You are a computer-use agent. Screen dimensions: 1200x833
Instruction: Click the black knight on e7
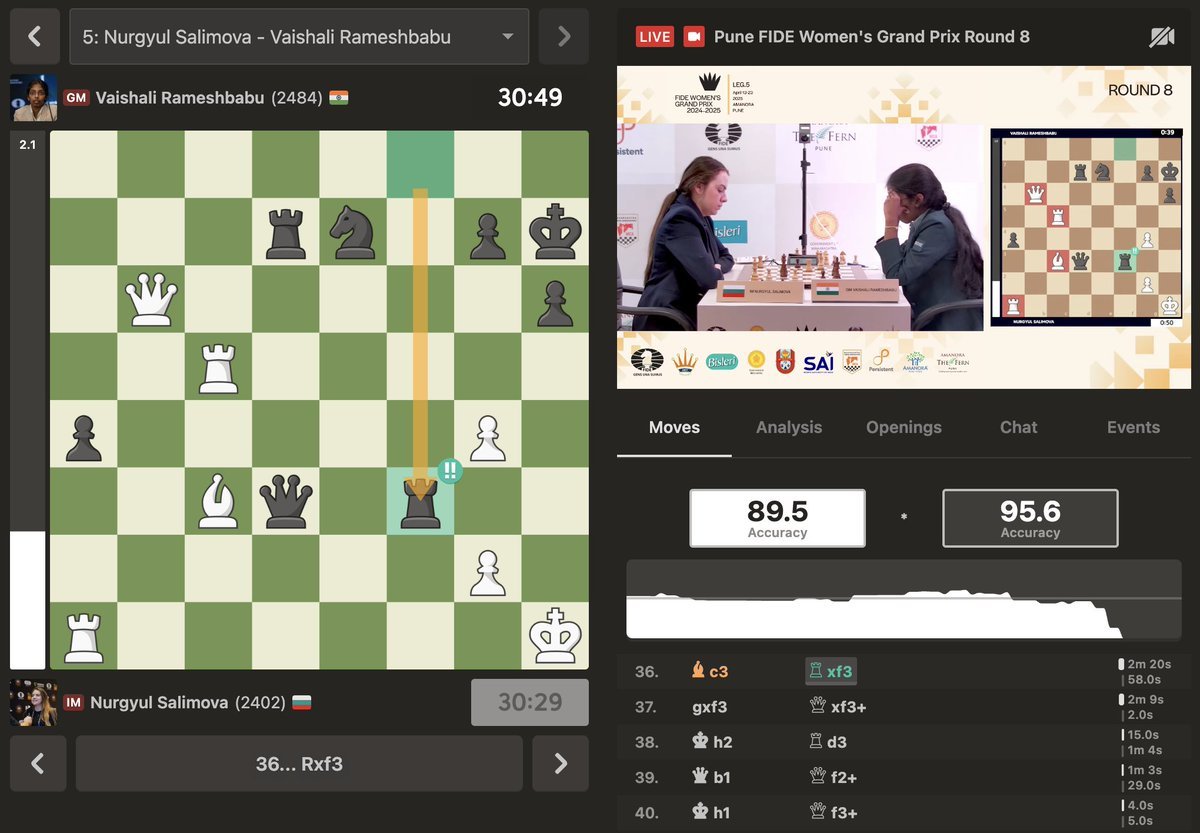click(x=353, y=232)
